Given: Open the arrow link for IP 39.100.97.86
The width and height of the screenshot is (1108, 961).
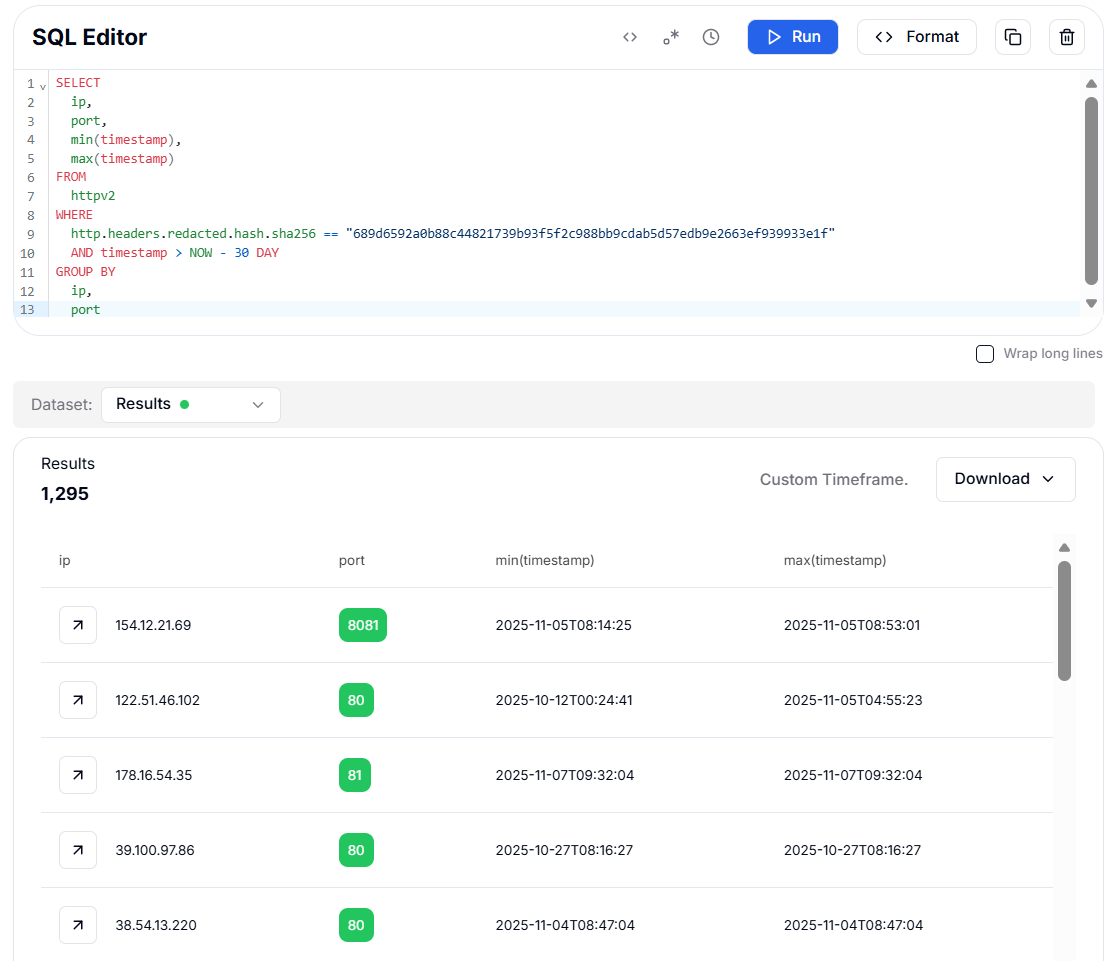Looking at the screenshot, I should (78, 850).
